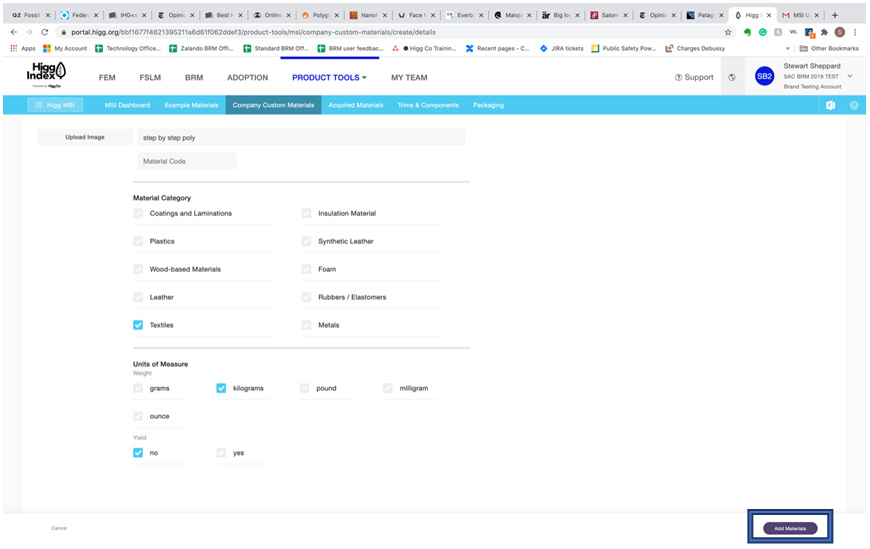Check the Synthetic Leather checkbox
Screen dimensions: 870x549
tap(306, 241)
